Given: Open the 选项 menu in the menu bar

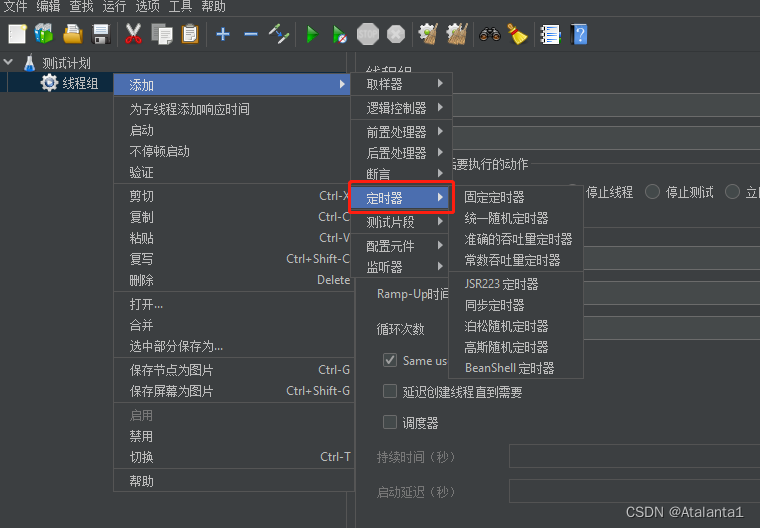Looking at the screenshot, I should pyautogui.click(x=147, y=7).
